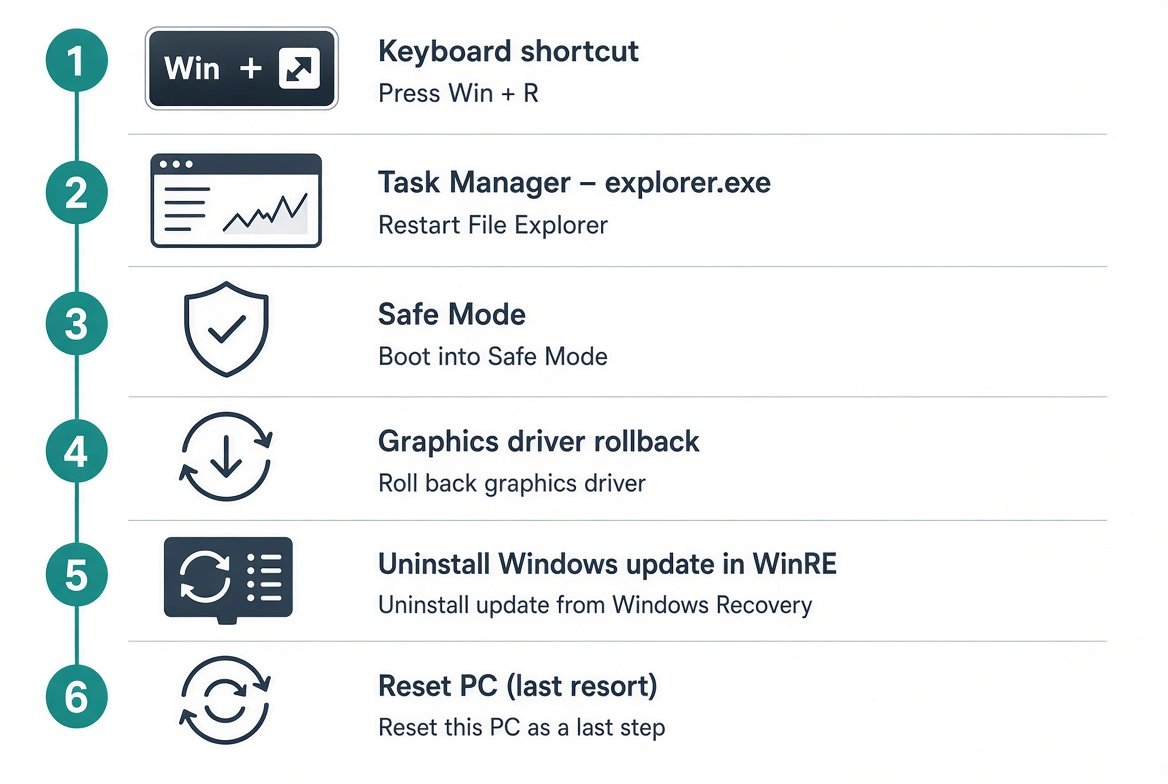The height and width of the screenshot is (784, 1168).
Task: Select step number 1 circle
Action: pos(77,60)
